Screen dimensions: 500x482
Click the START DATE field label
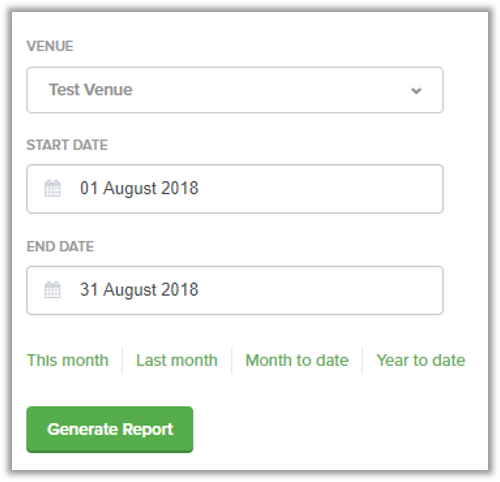(67, 145)
